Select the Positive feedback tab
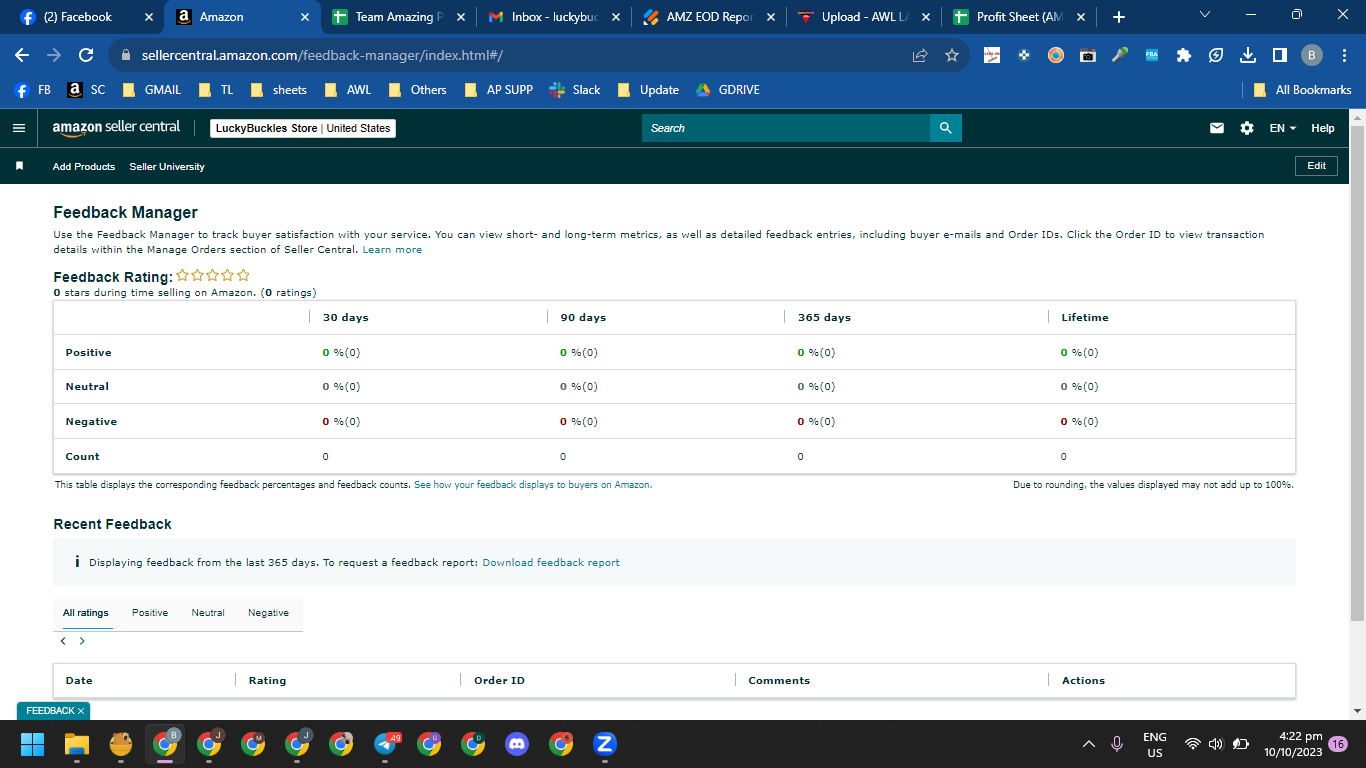The height and width of the screenshot is (768, 1366). (150, 613)
